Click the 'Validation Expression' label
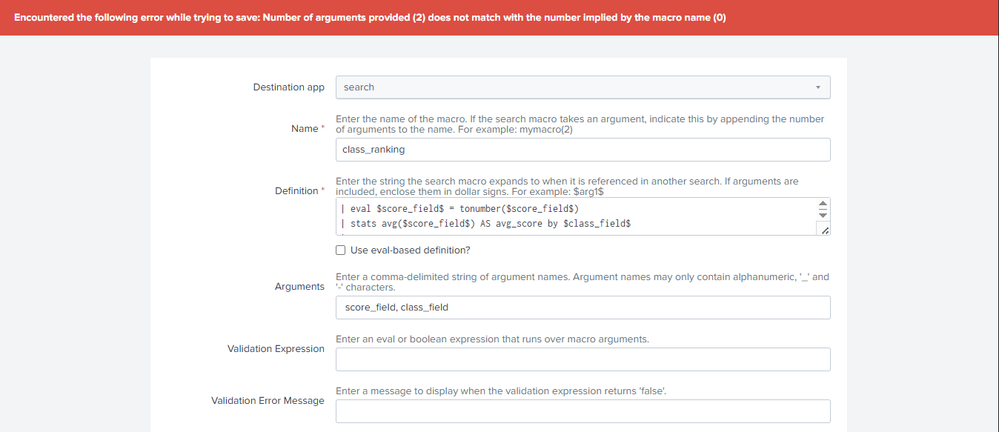 (x=276, y=348)
